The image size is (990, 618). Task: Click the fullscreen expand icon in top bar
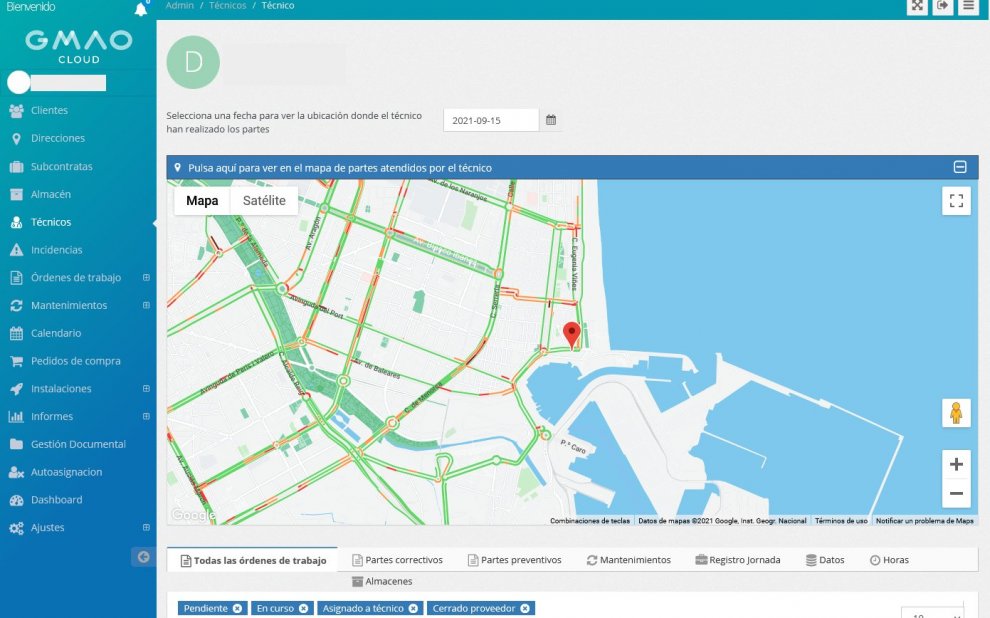[x=917, y=7]
